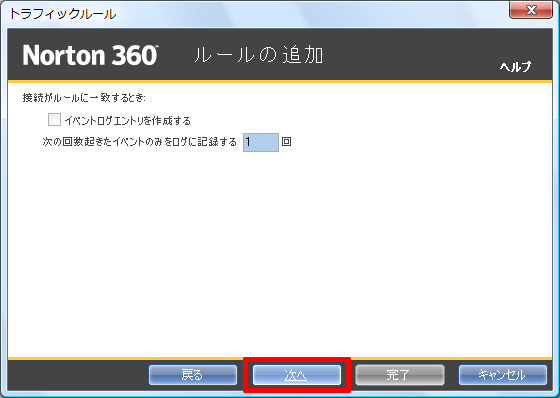The image size is (560, 398).
Task: Enable the イベントログエントリを作成する checkbox
Action: (x=54, y=120)
